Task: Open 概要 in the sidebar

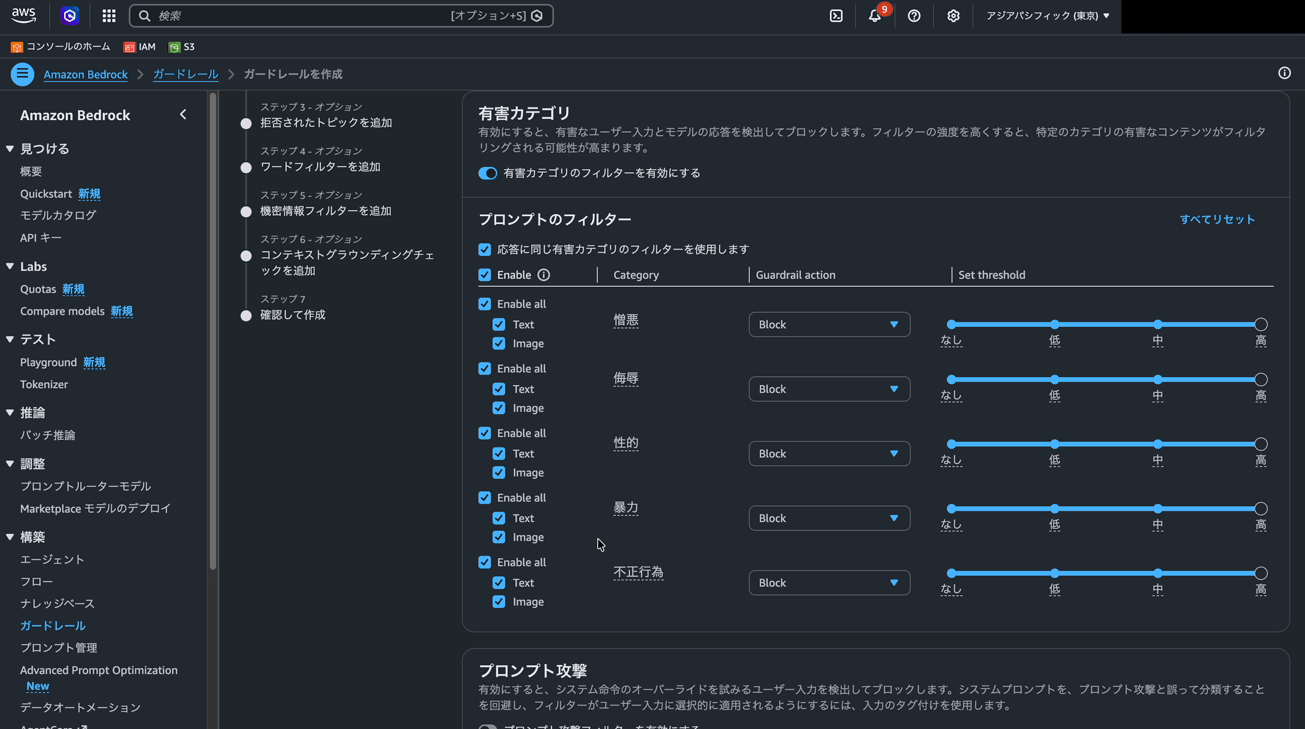Action: [31, 172]
